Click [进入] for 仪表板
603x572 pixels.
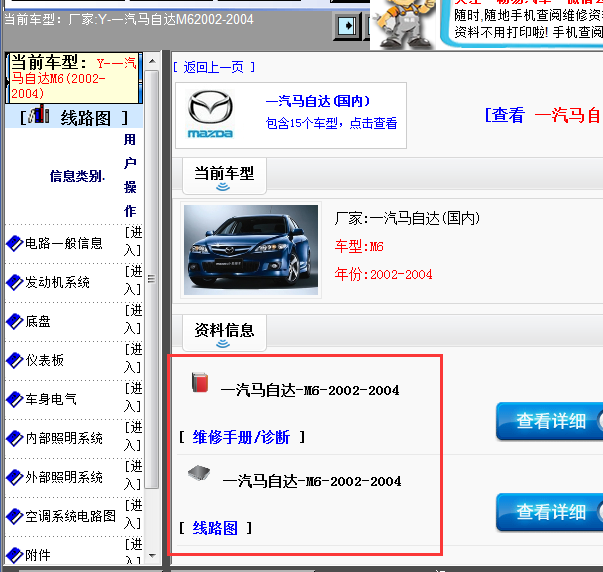point(133,359)
